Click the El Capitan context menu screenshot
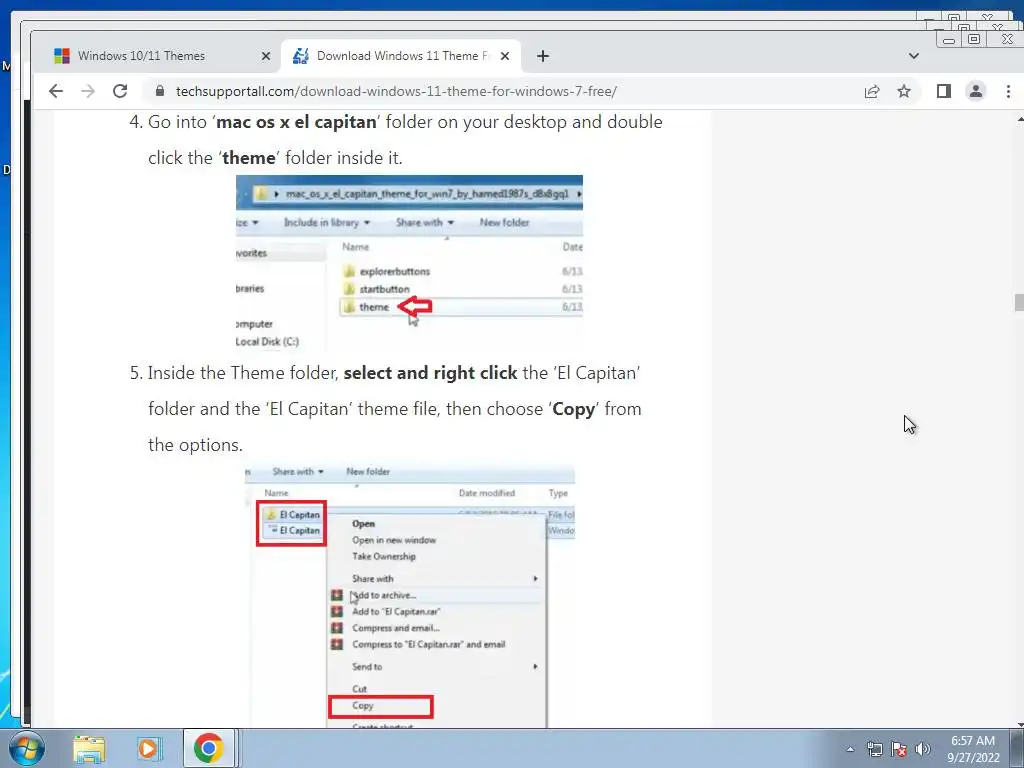 coord(409,596)
